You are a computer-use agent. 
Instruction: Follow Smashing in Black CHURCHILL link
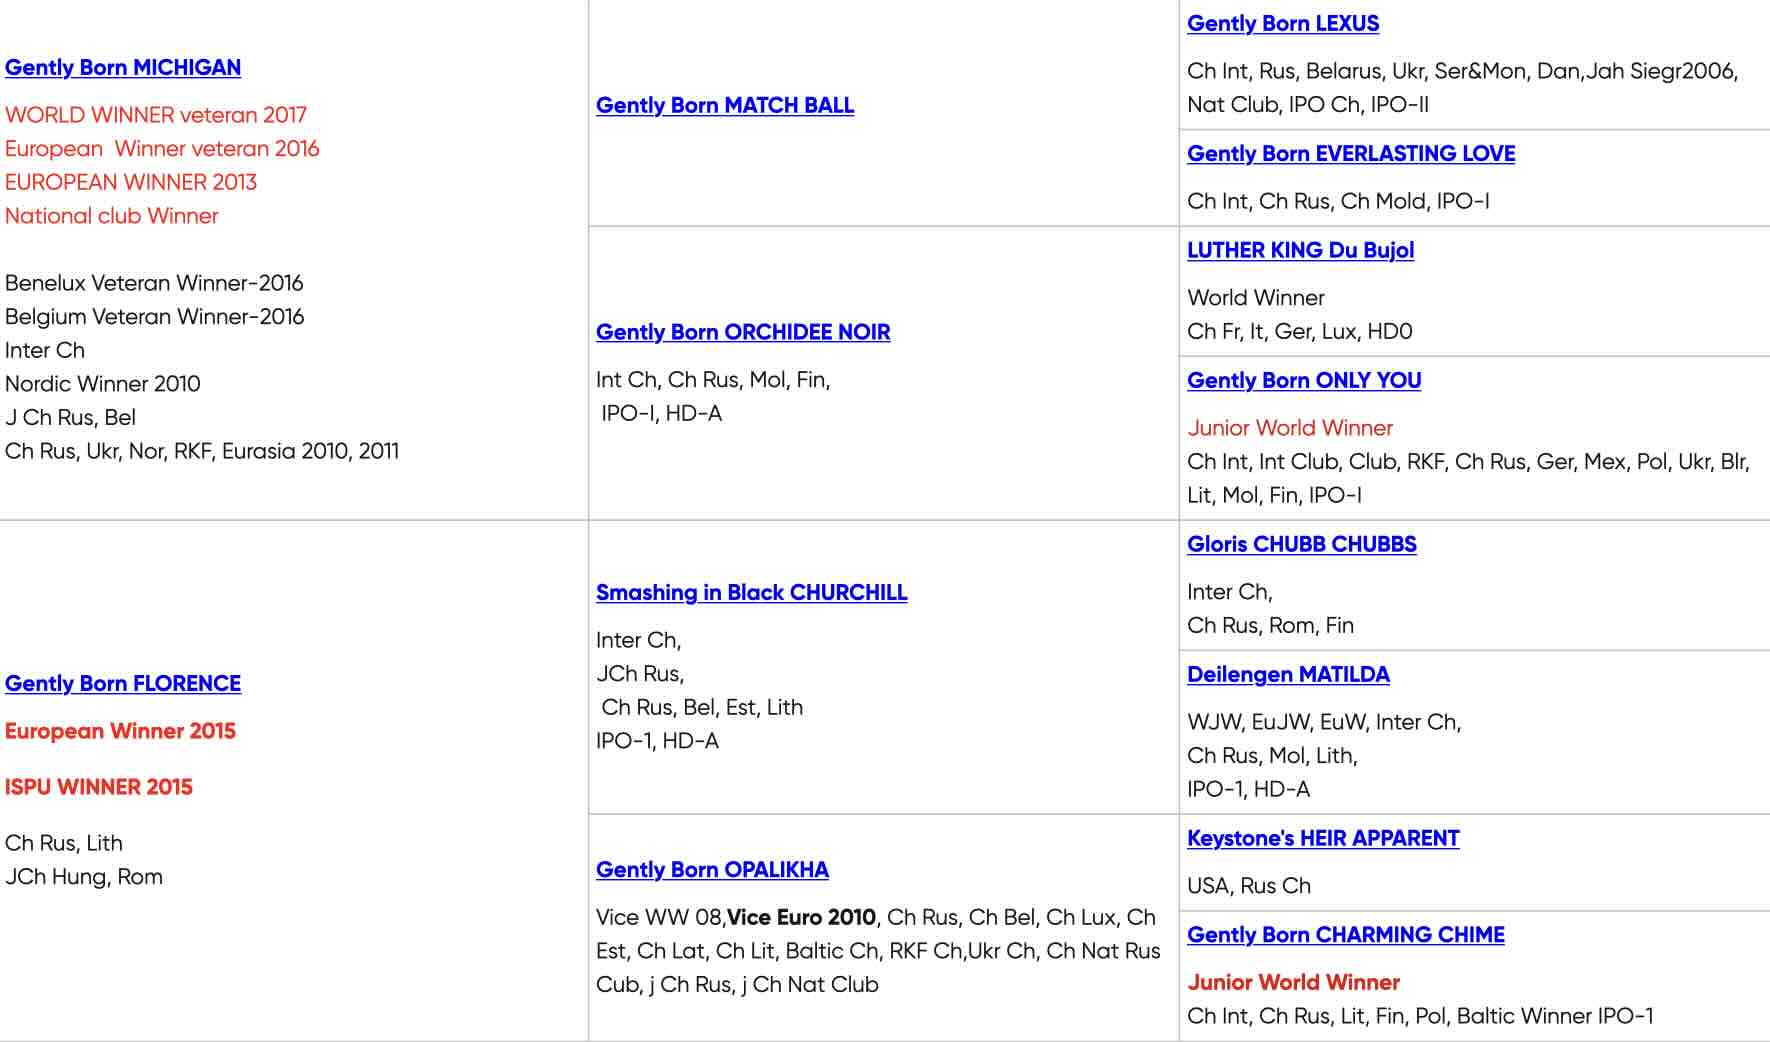click(752, 592)
